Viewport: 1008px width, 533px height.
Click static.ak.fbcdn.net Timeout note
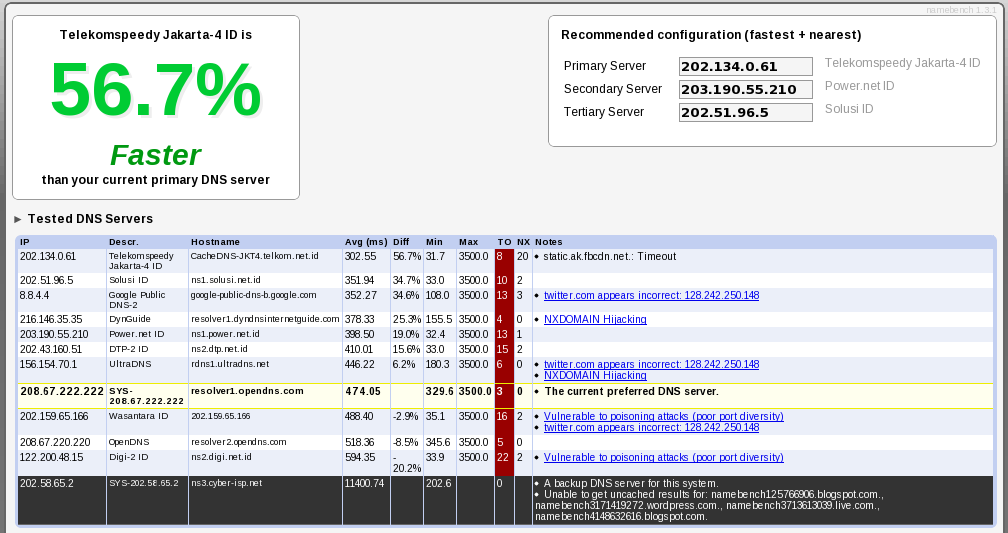pos(609,257)
